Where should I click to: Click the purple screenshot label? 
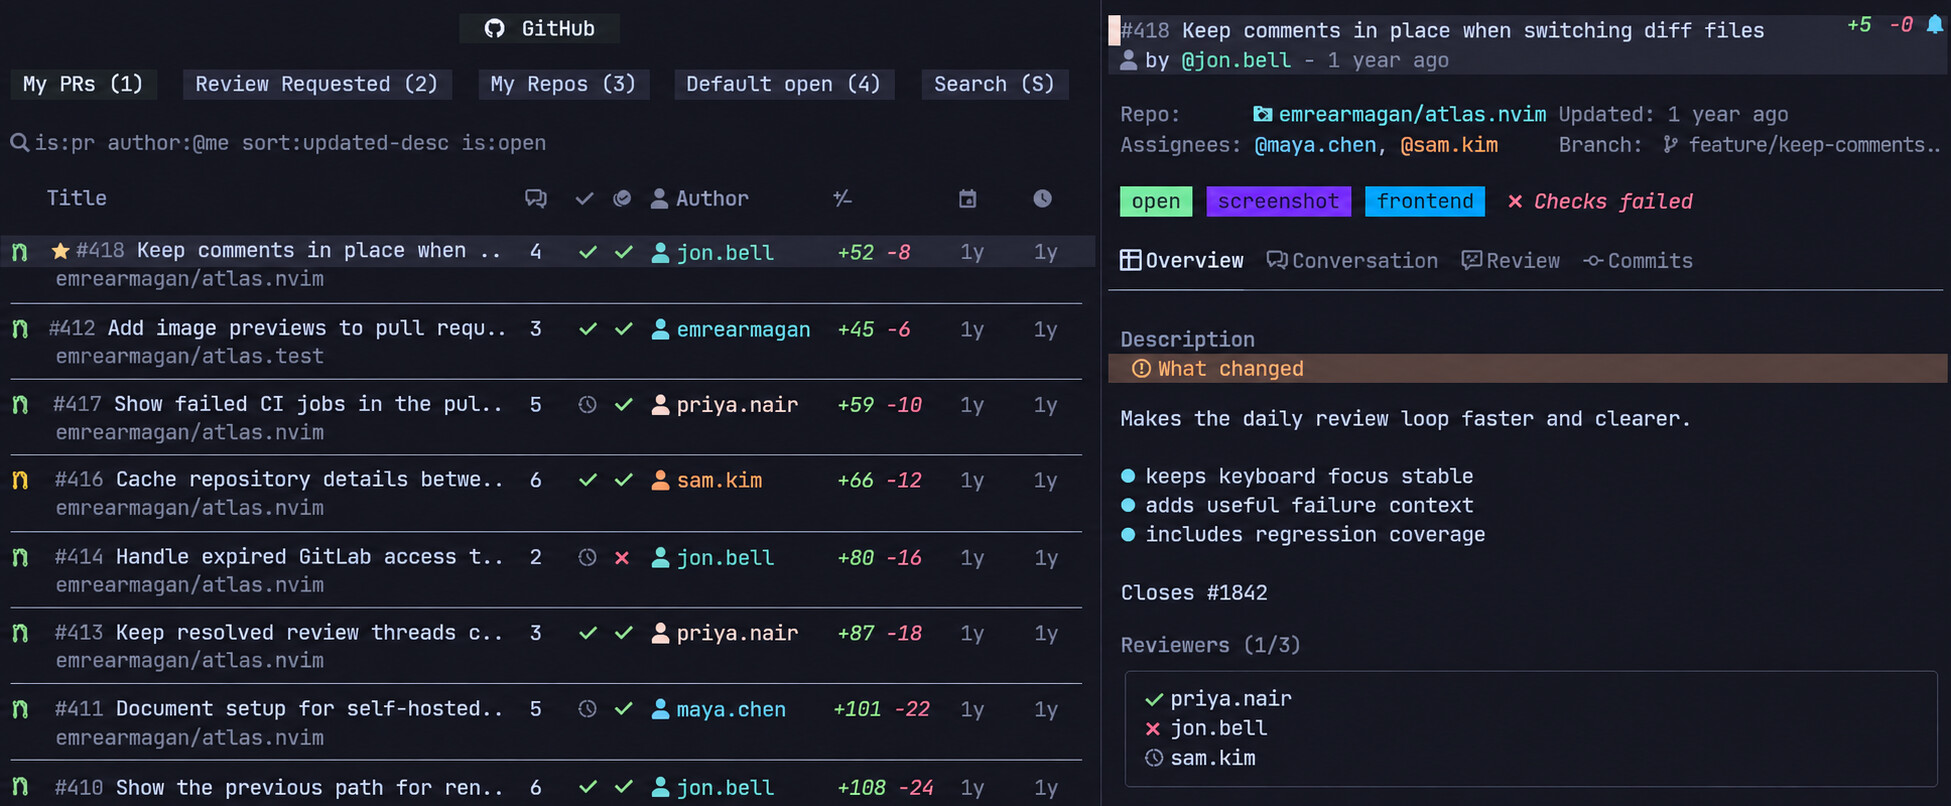1278,202
